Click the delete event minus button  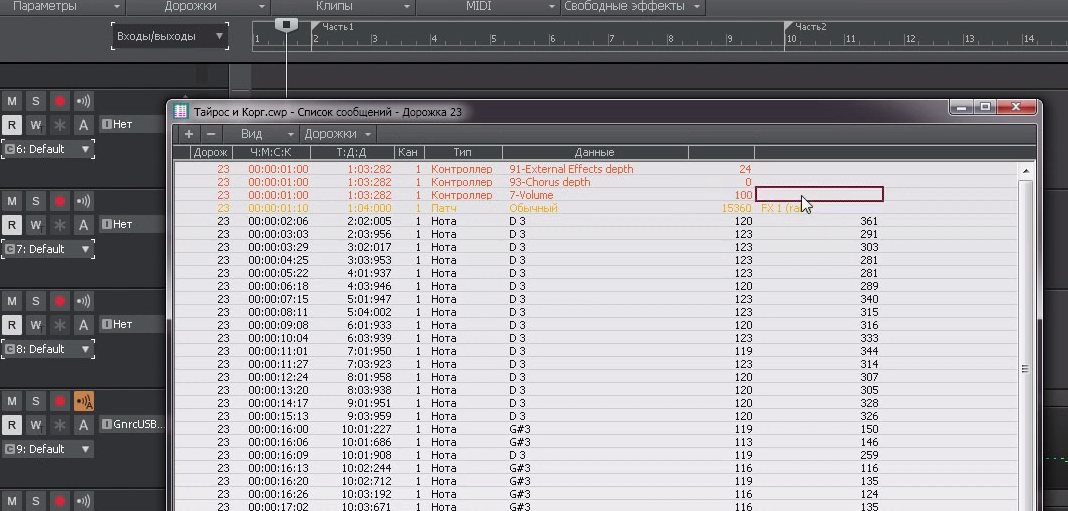pyautogui.click(x=210, y=134)
